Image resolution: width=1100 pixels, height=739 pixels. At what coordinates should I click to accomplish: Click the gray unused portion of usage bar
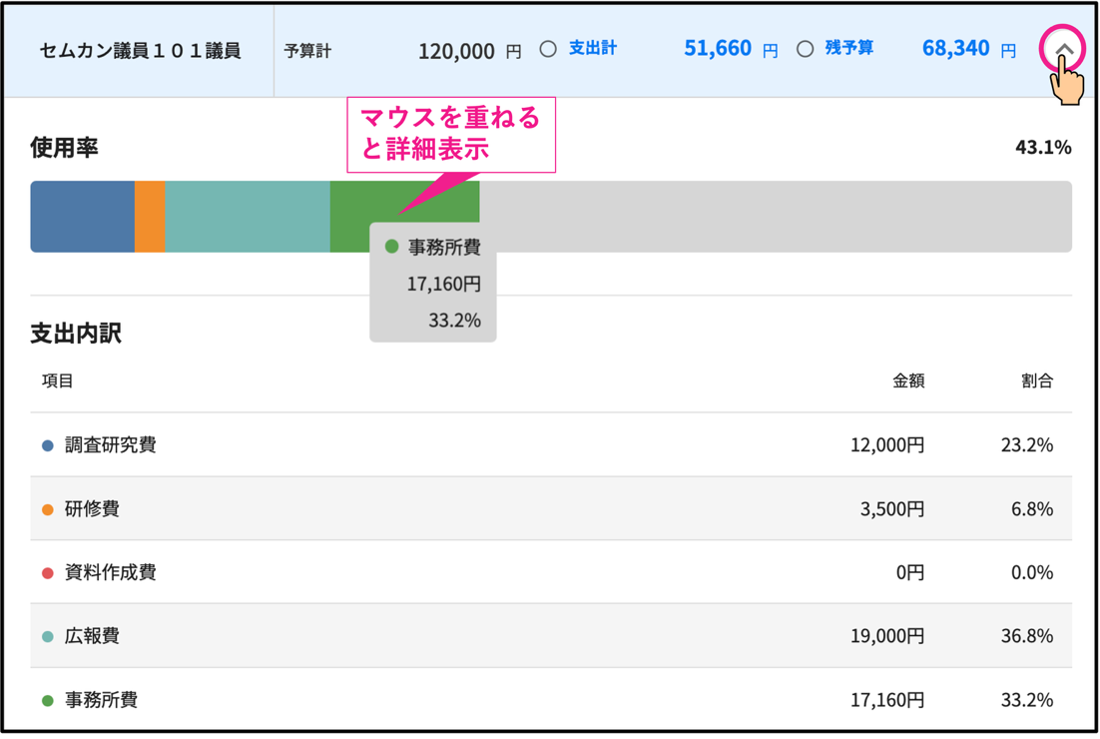tap(775, 216)
